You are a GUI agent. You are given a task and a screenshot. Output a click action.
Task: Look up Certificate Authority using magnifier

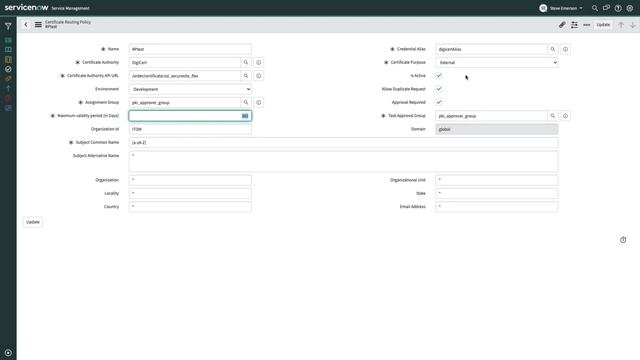pyautogui.click(x=246, y=62)
